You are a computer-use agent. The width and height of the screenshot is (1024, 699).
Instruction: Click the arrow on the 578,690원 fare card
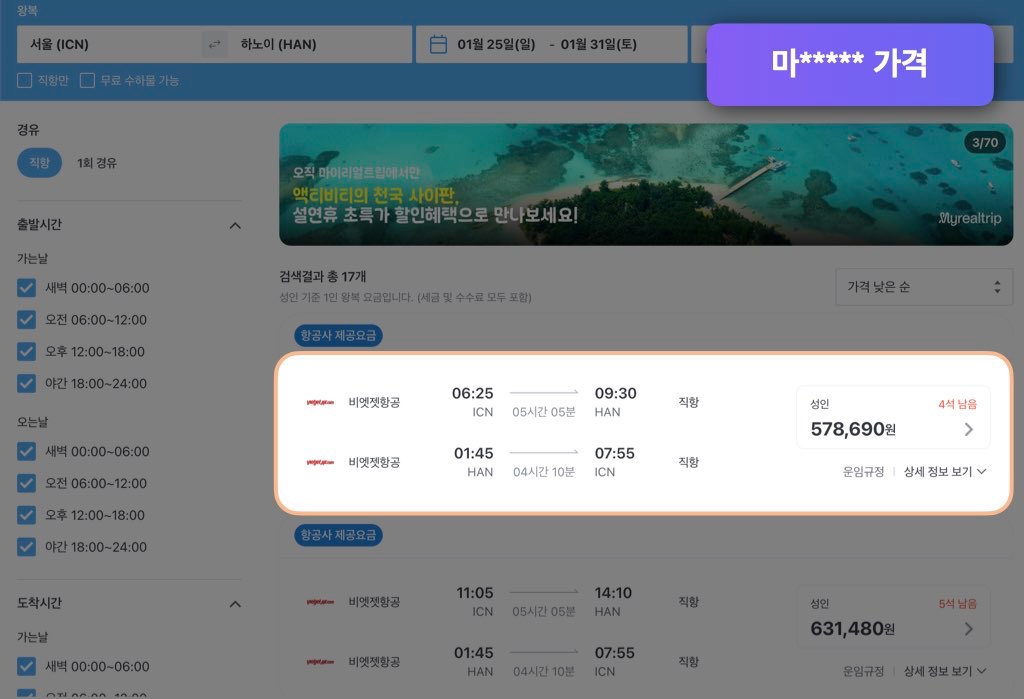(x=967, y=429)
